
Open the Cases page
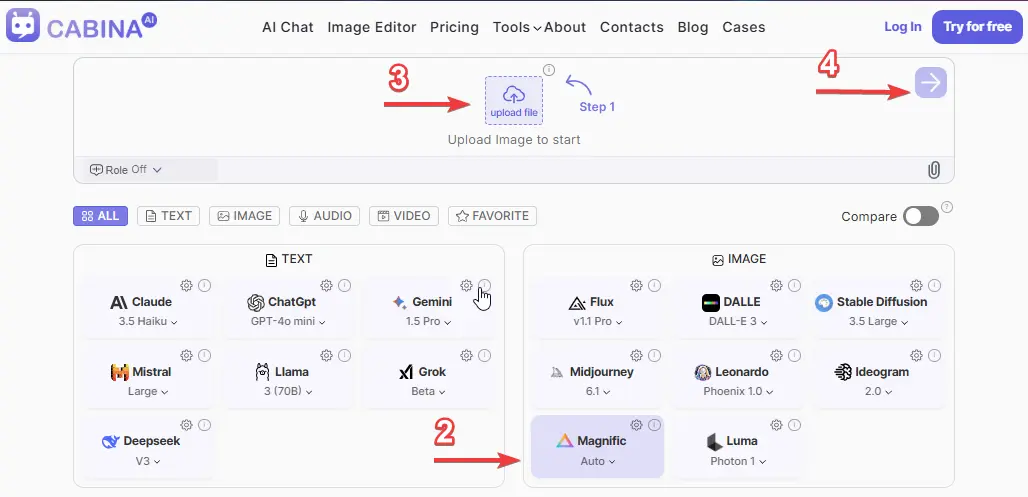pyautogui.click(x=744, y=27)
